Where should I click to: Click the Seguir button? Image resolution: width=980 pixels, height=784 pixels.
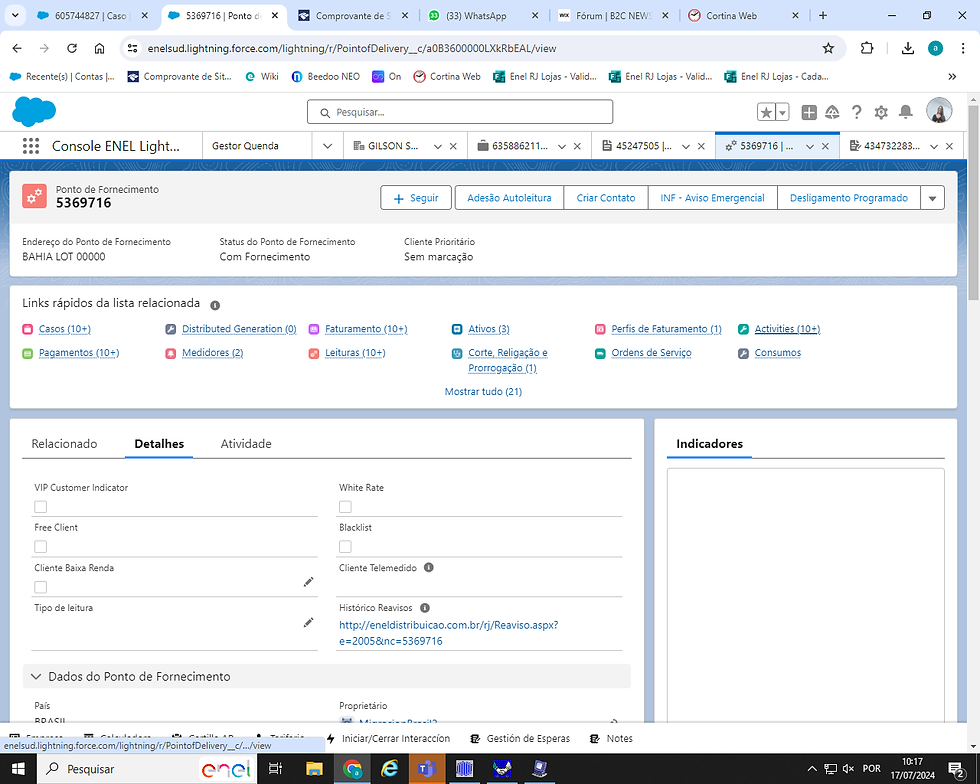(416, 198)
